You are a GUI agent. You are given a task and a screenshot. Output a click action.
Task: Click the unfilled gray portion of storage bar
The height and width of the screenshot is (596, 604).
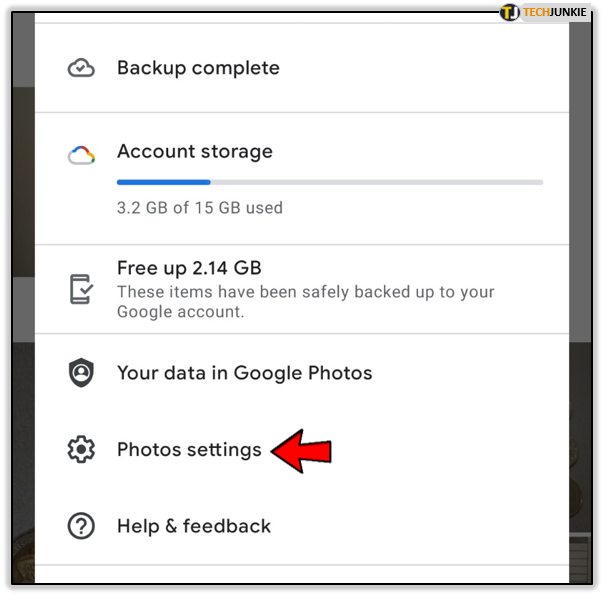(377, 182)
